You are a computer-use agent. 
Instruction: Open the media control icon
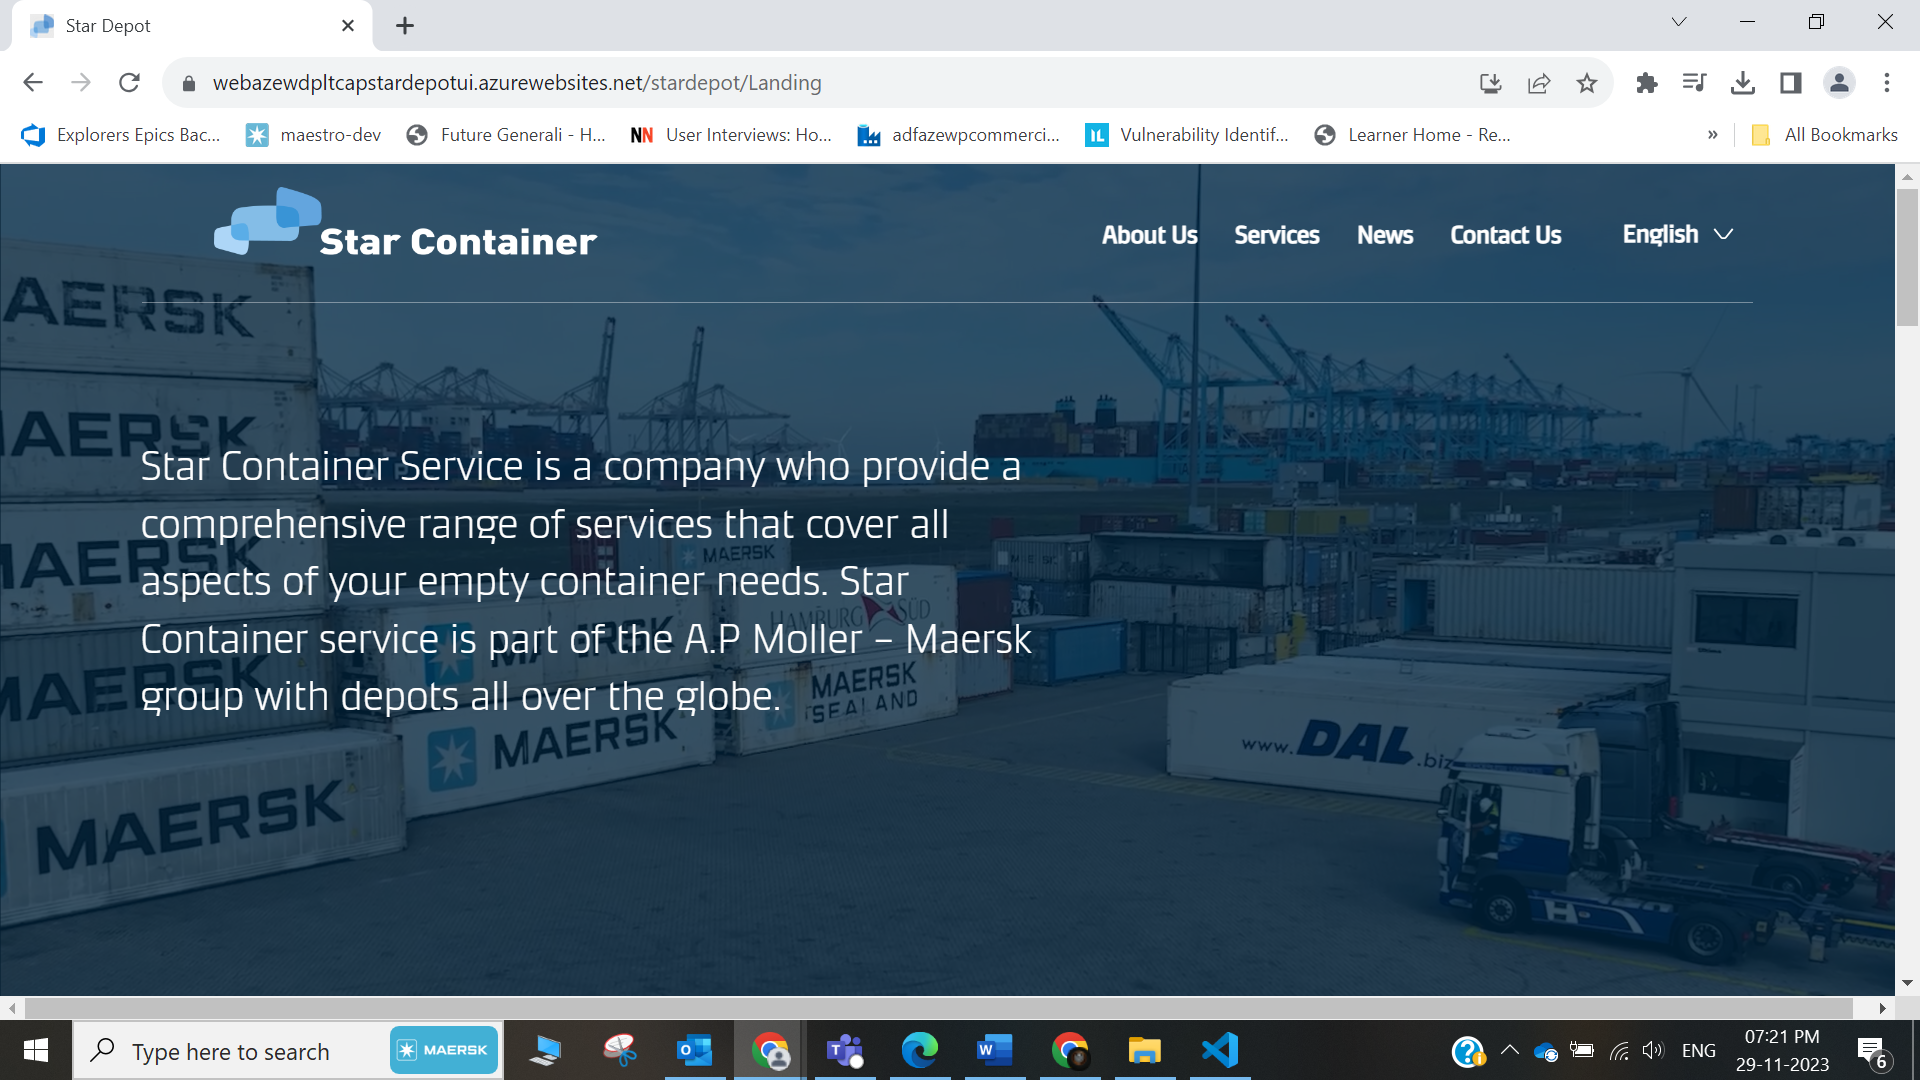1694,83
